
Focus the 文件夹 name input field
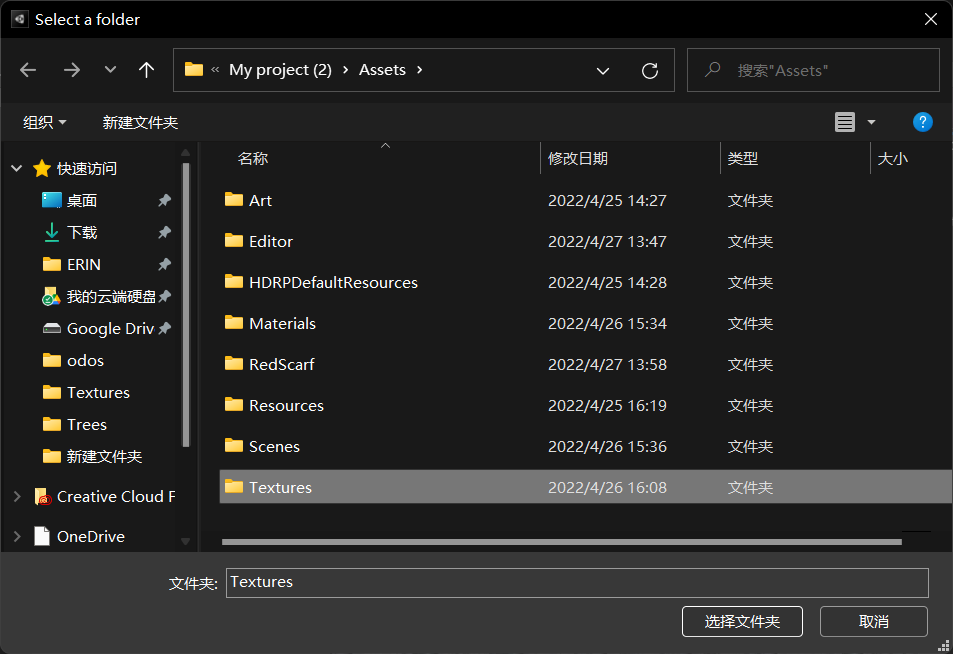point(577,582)
